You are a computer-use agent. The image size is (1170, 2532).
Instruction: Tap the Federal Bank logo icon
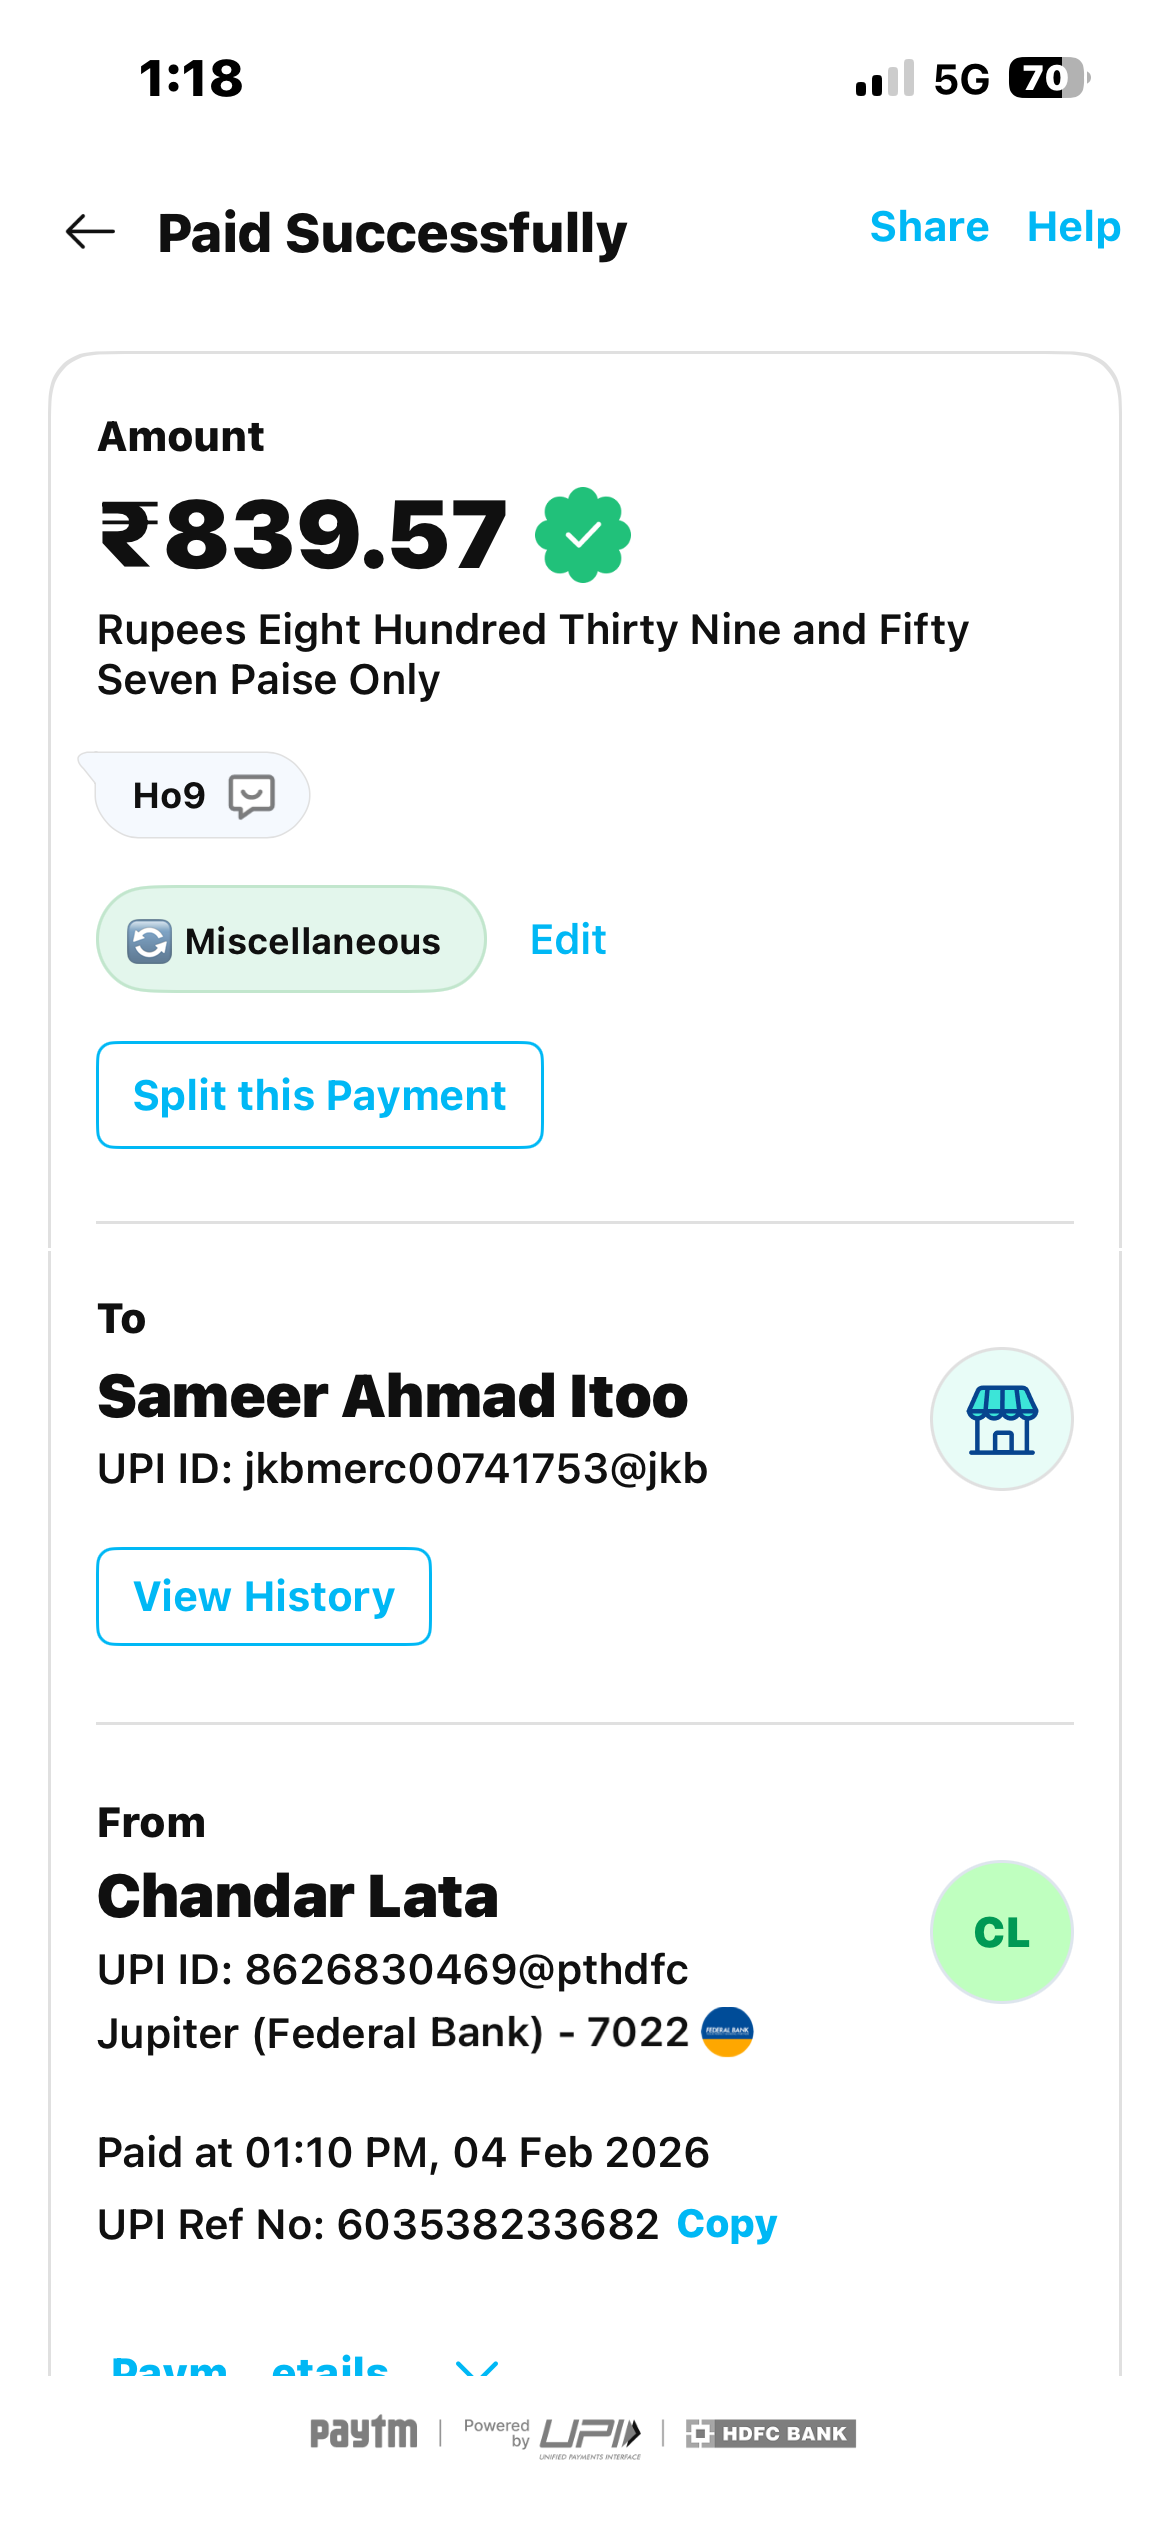pos(727,2032)
